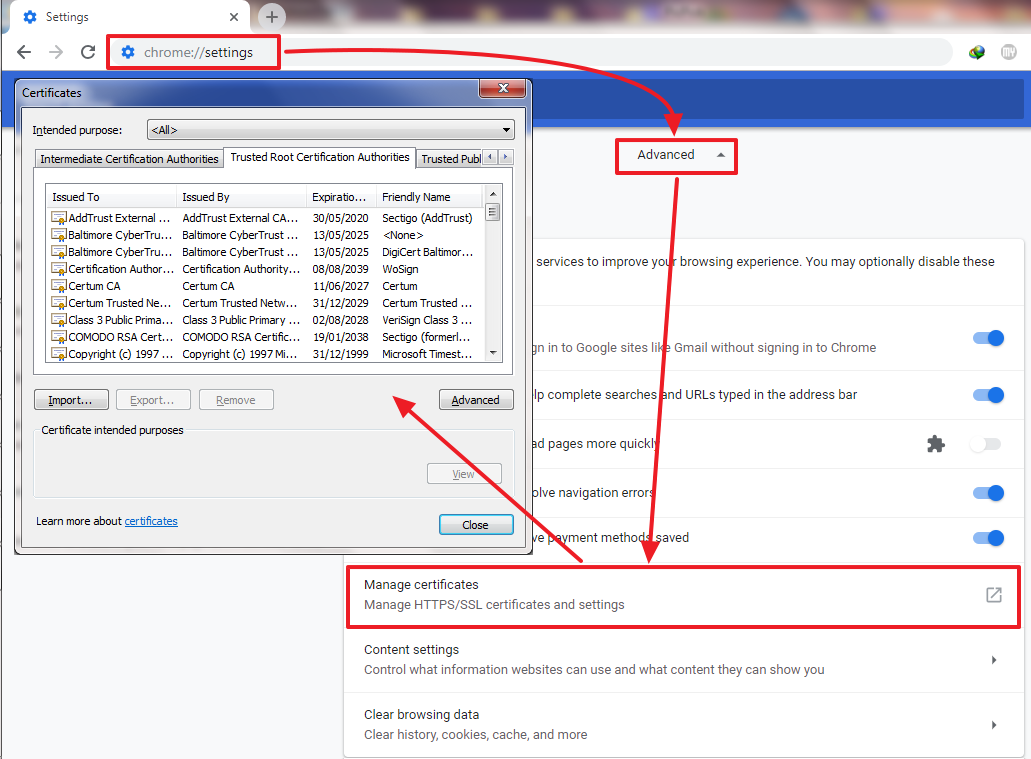Switch to Intermediate Certification Authorities tab
Screen dimensions: 1031x759
[129, 159]
